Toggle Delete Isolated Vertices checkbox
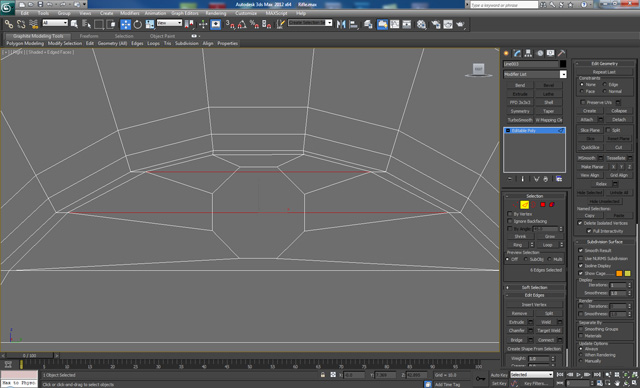This screenshot has height=388, width=640. click(580, 223)
